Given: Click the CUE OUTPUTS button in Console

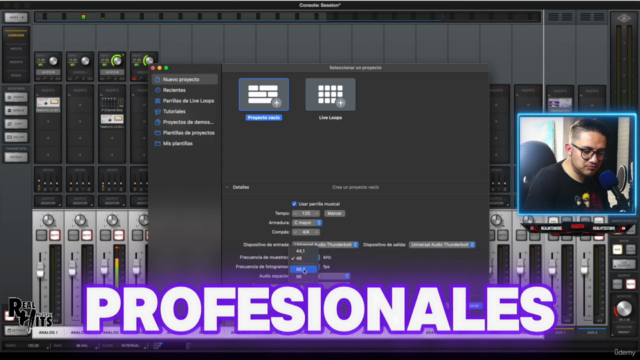Looking at the screenshot, I should 624,264.
